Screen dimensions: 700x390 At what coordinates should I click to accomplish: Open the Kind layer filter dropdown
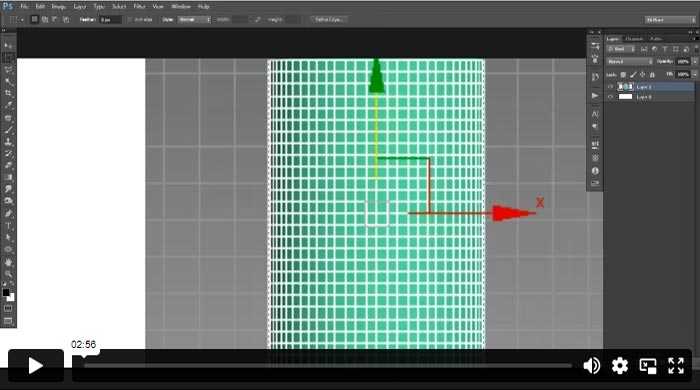(621, 49)
